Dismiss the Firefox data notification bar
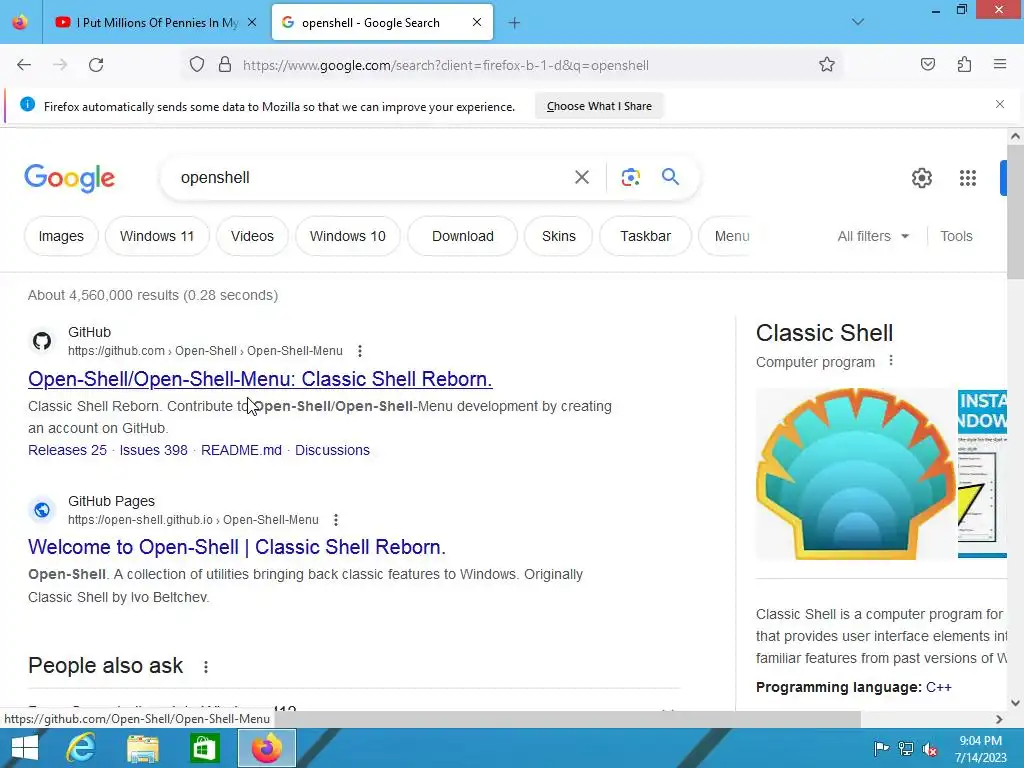 click(x=1000, y=104)
